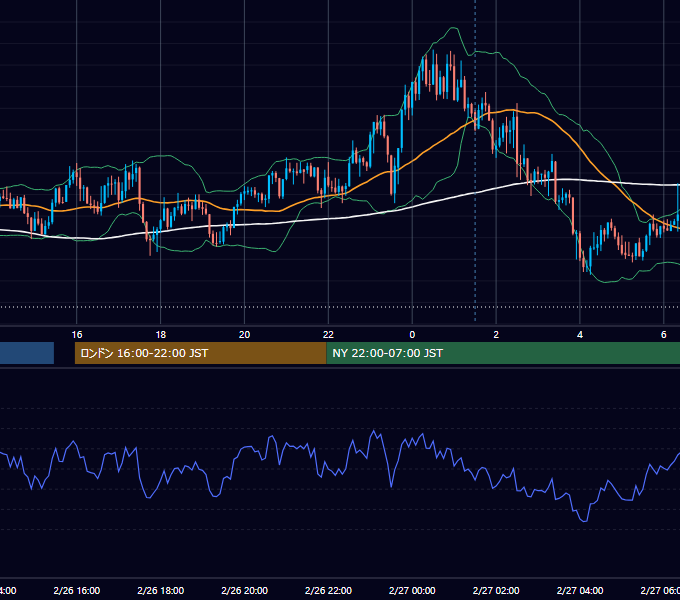The height and width of the screenshot is (600, 680).
Task: Click the upper time axis label 18
Action: pyautogui.click(x=160, y=335)
